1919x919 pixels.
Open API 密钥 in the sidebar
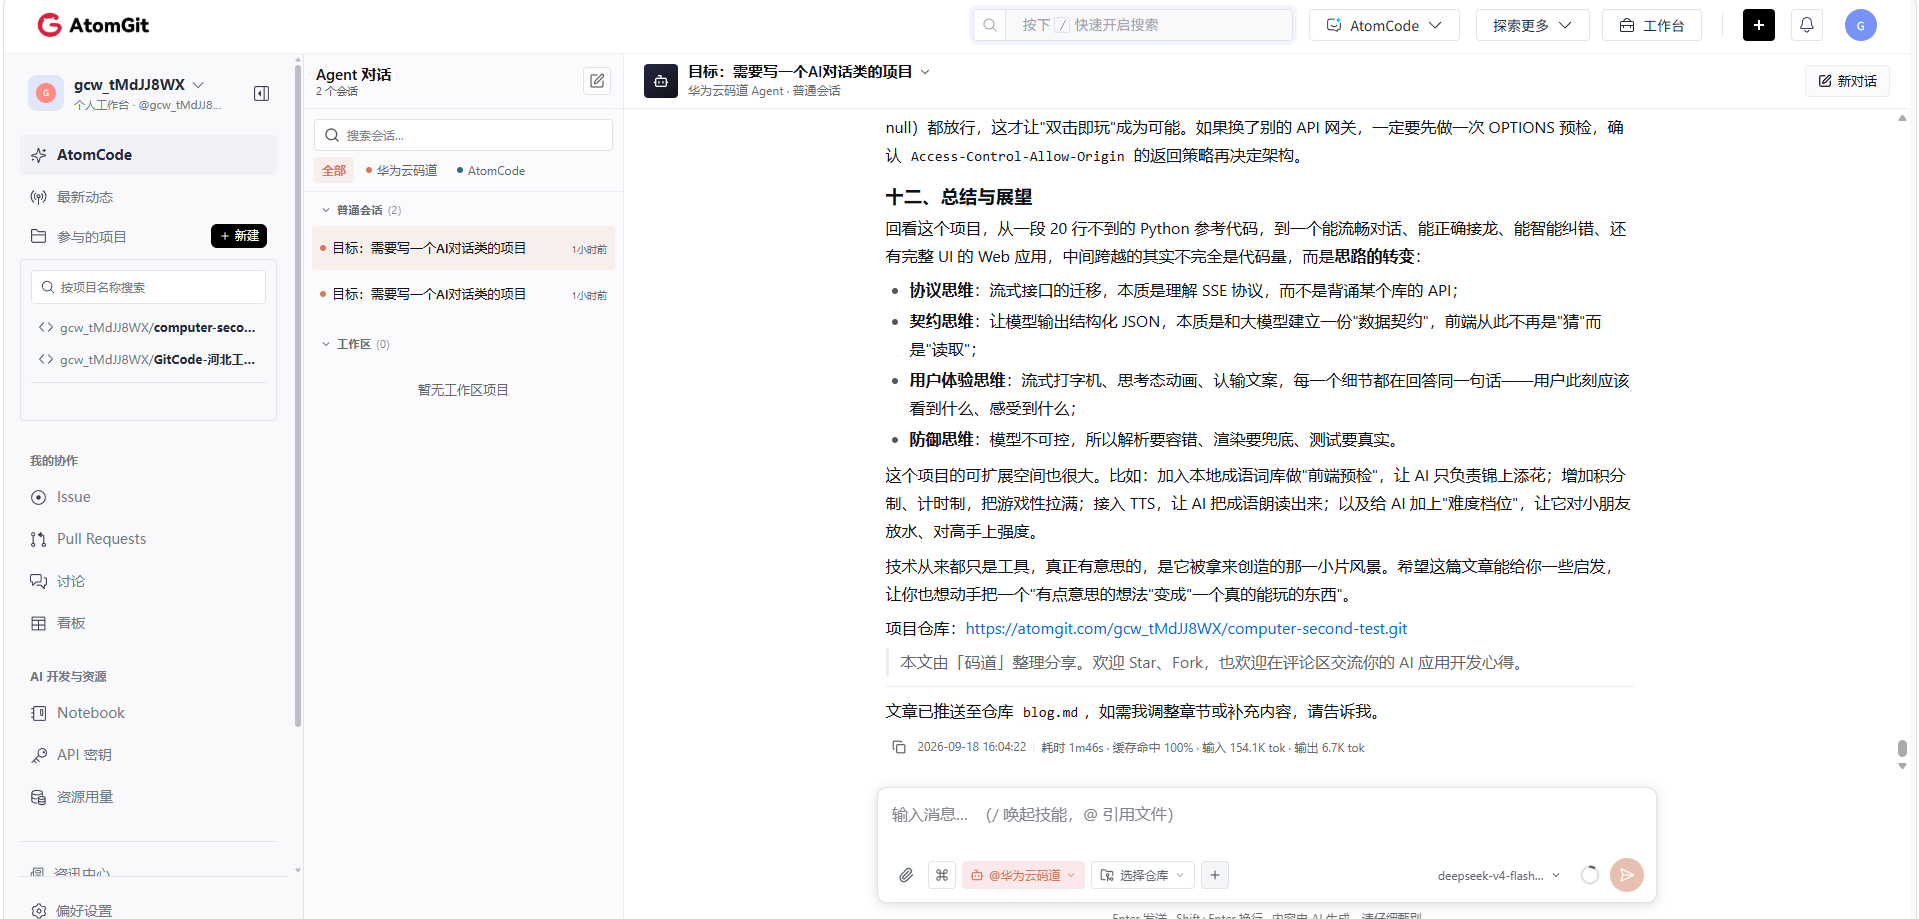tap(71, 755)
